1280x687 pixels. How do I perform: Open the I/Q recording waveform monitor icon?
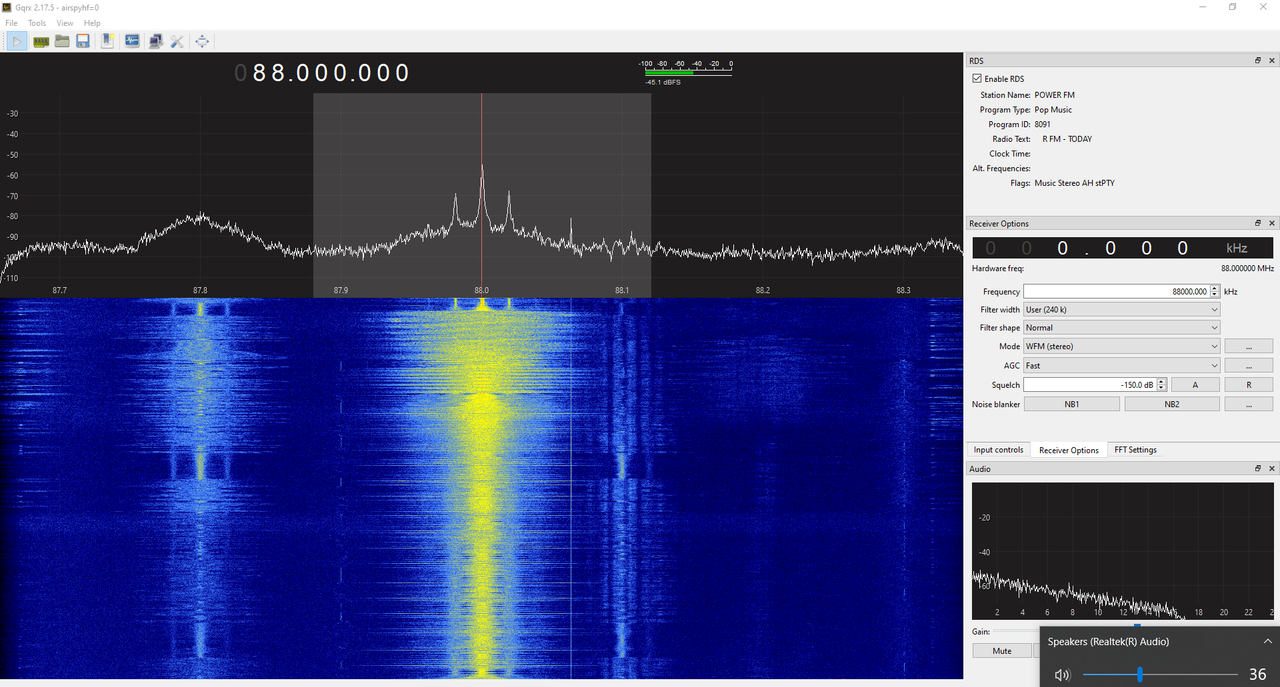tap(132, 41)
